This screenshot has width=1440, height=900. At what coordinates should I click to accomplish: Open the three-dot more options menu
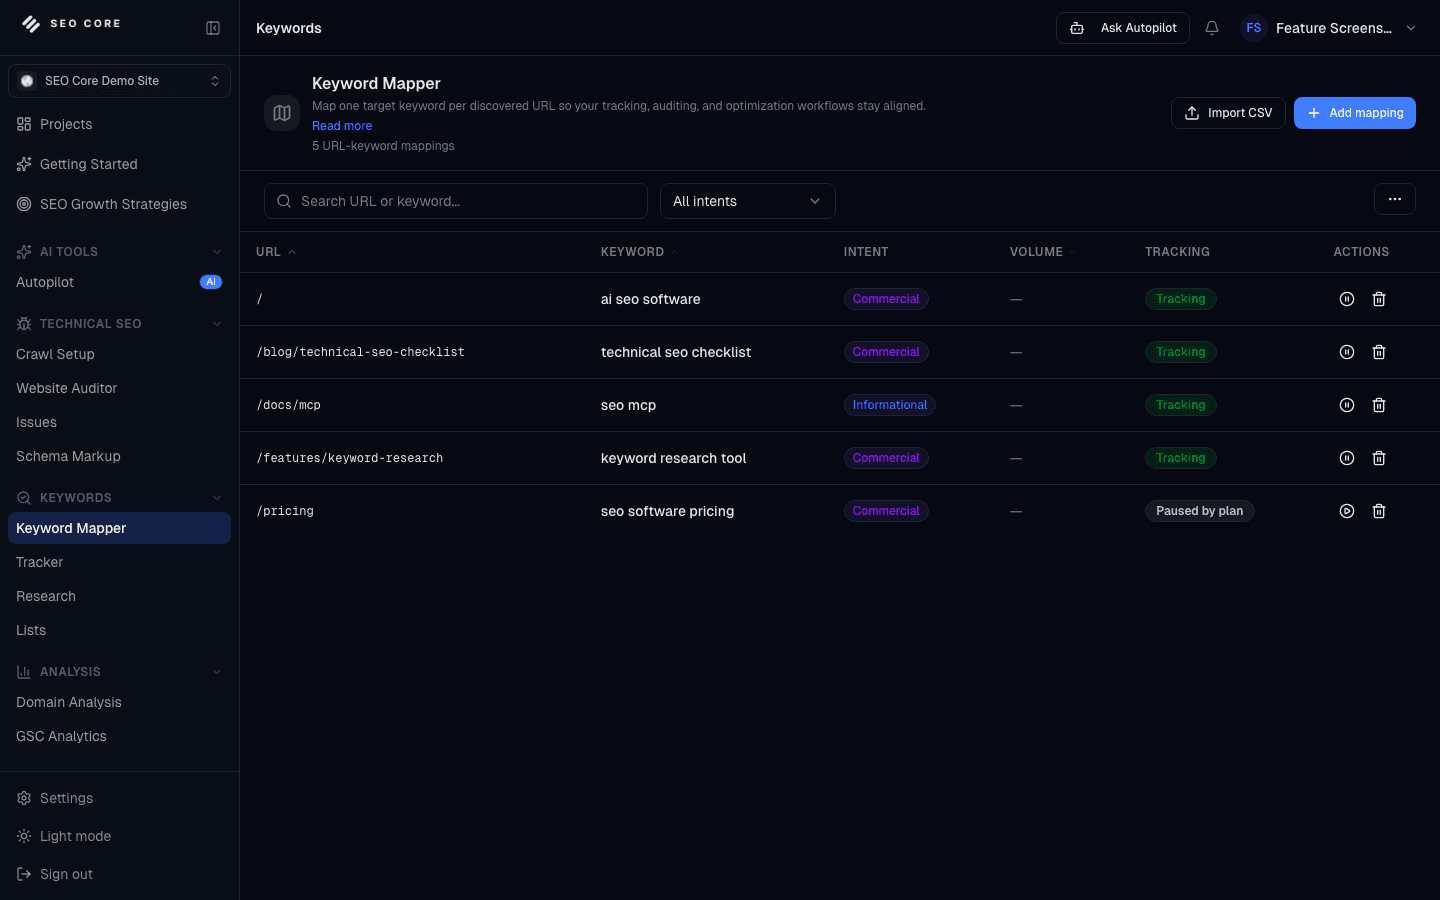[x=1395, y=199]
